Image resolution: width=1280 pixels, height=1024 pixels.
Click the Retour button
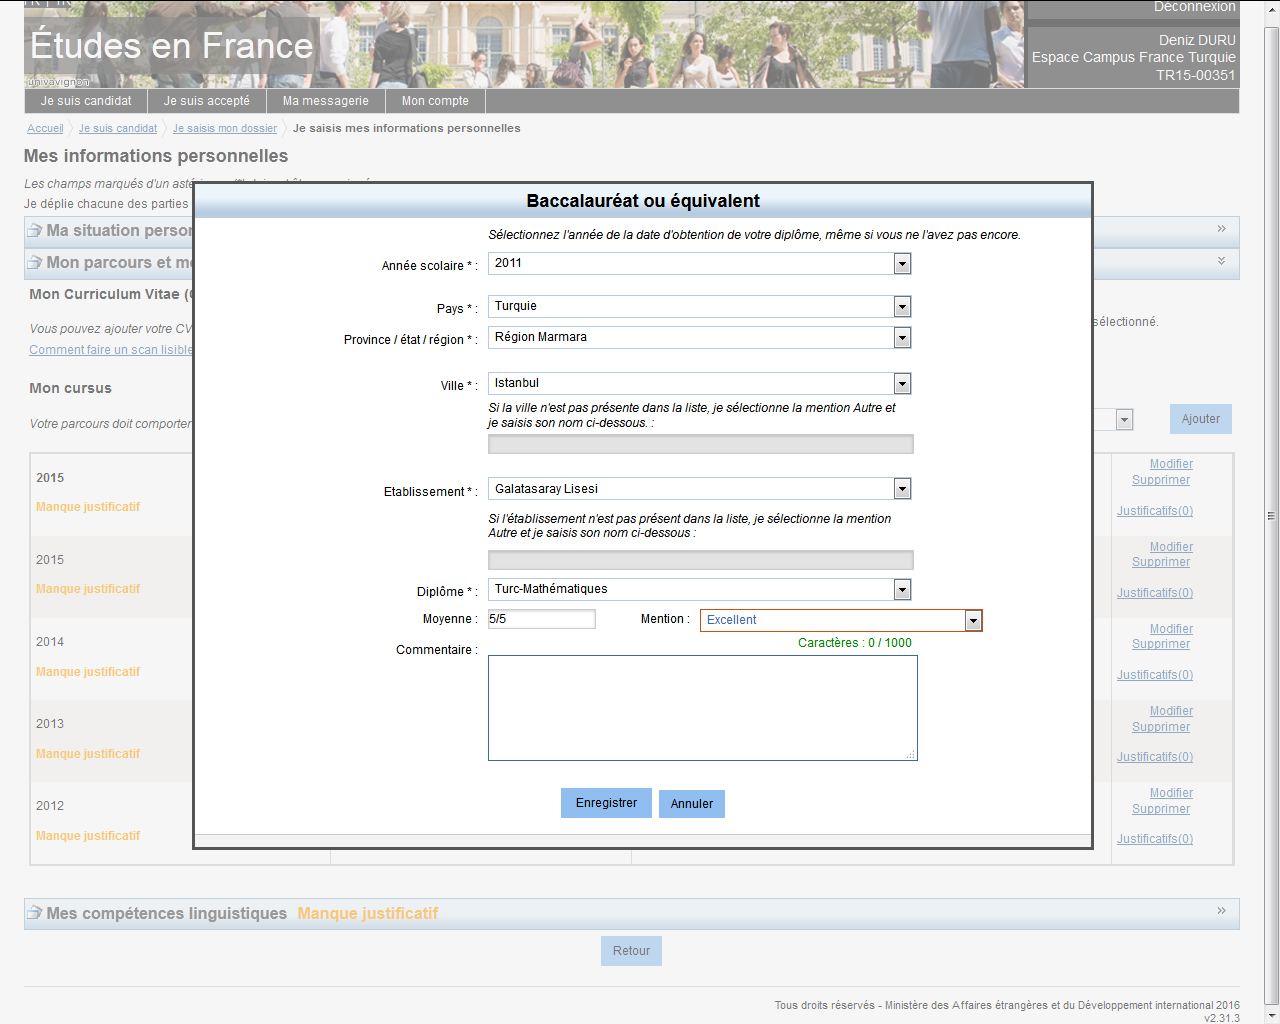point(631,951)
